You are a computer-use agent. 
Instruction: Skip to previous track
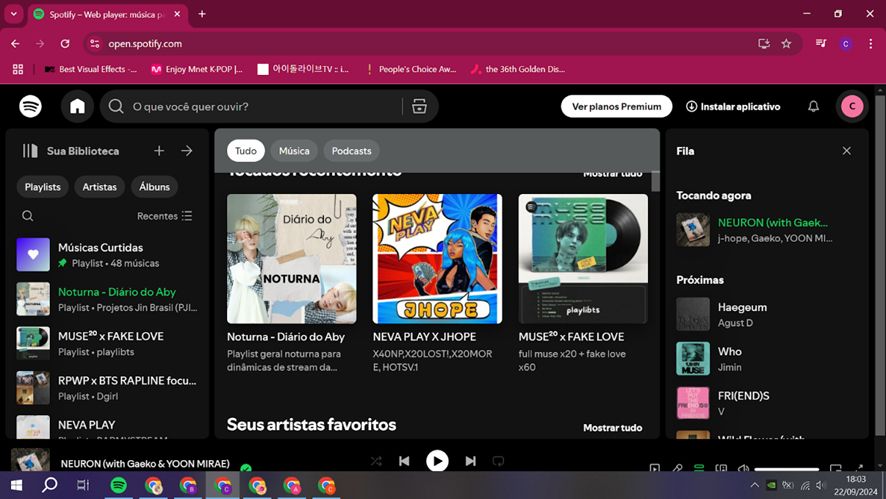click(404, 461)
